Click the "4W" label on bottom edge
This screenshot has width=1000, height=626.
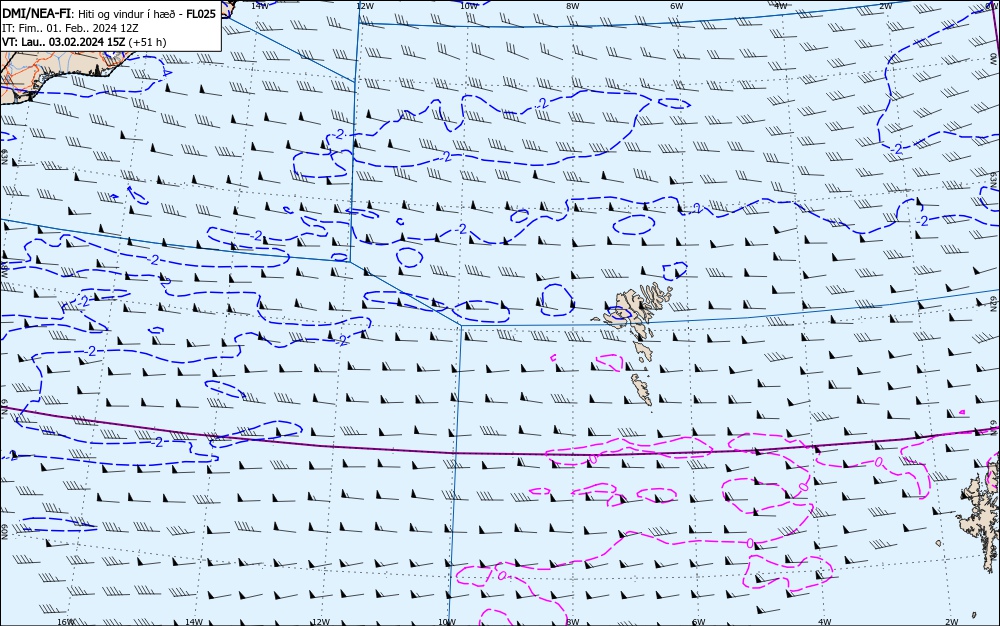(824, 622)
